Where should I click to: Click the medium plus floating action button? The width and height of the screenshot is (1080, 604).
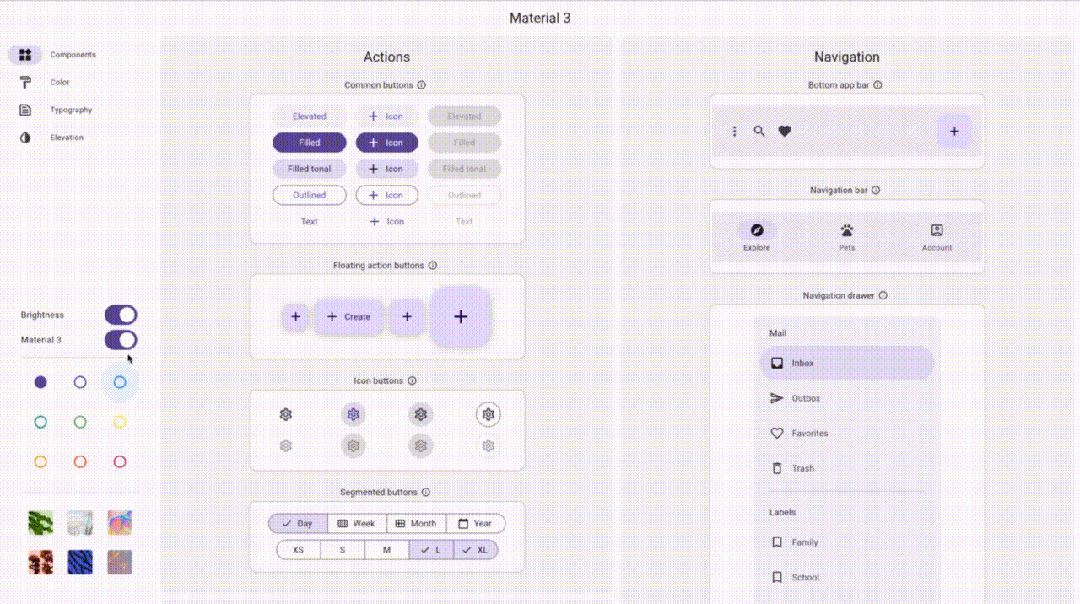pyautogui.click(x=407, y=317)
